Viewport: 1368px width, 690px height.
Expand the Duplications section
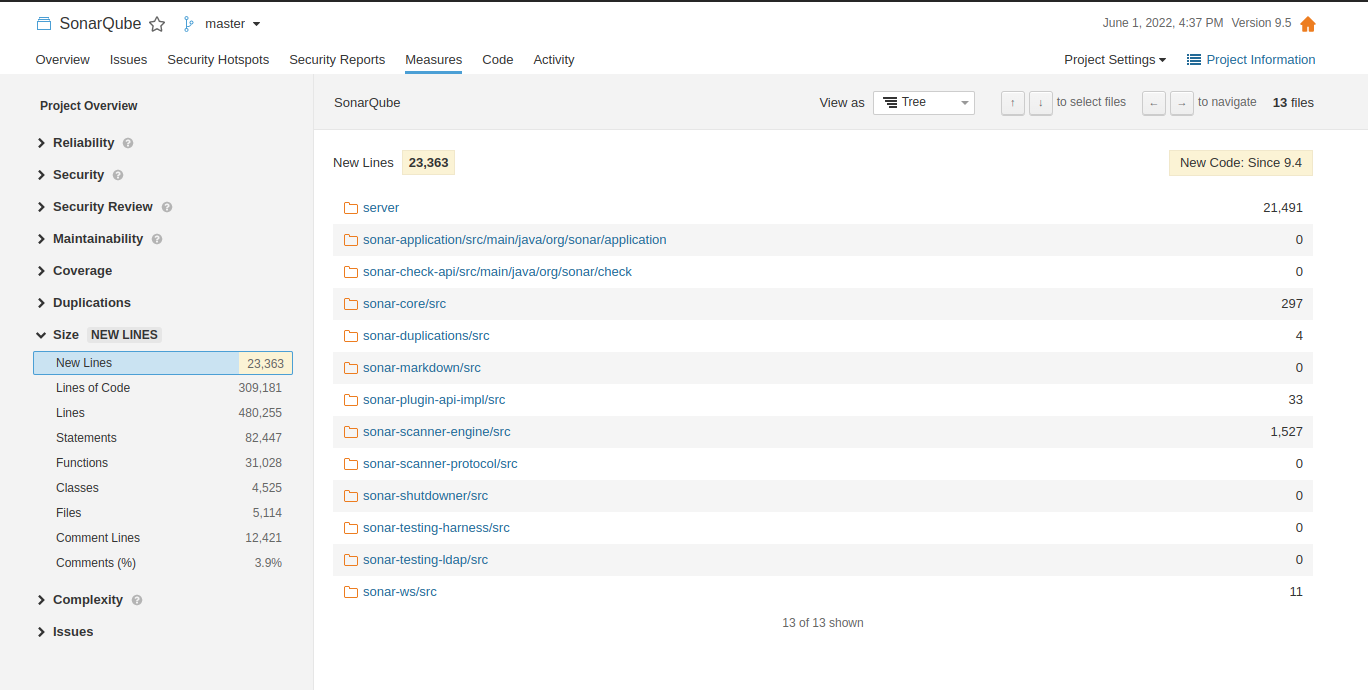[84, 303]
